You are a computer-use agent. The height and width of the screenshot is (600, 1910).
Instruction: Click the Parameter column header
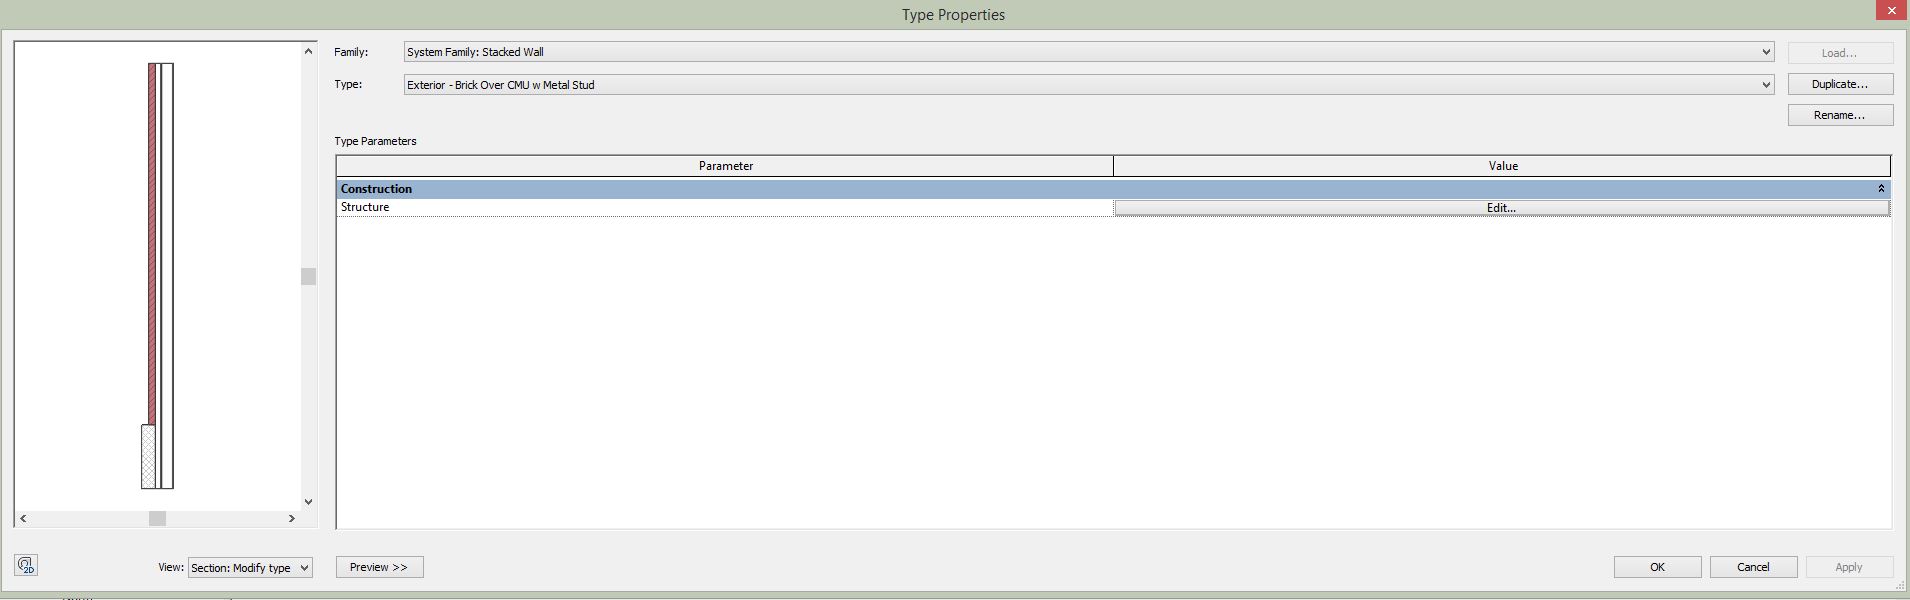pyautogui.click(x=725, y=166)
